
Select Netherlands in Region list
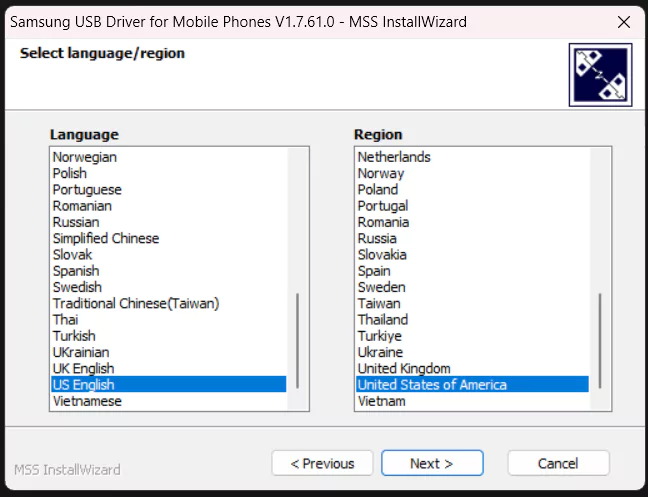pos(472,157)
